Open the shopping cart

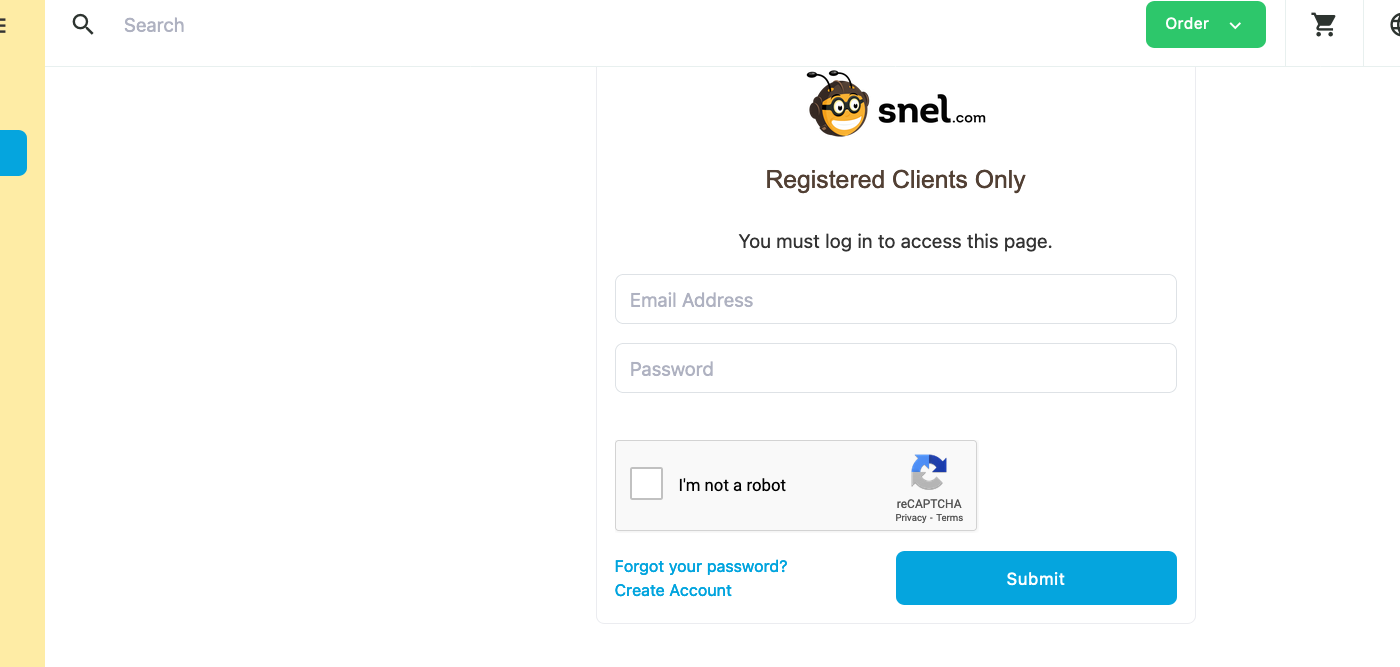pos(1324,25)
